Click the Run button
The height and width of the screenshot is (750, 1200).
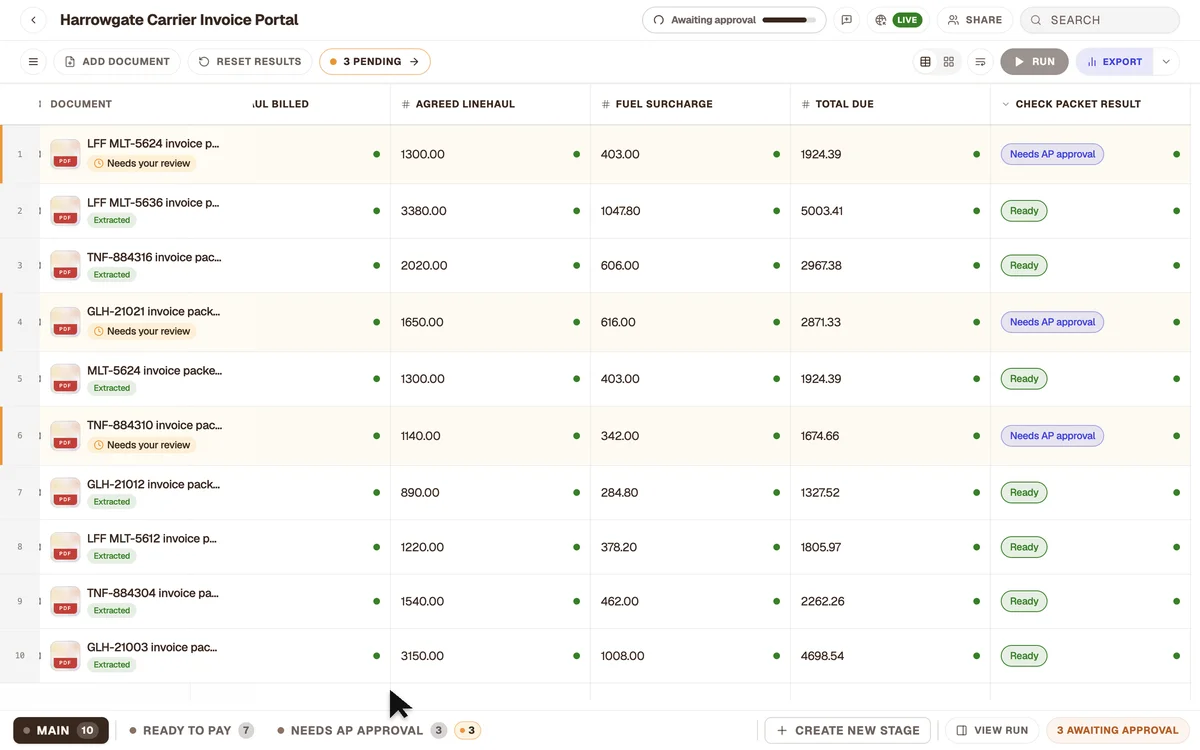tap(1034, 62)
